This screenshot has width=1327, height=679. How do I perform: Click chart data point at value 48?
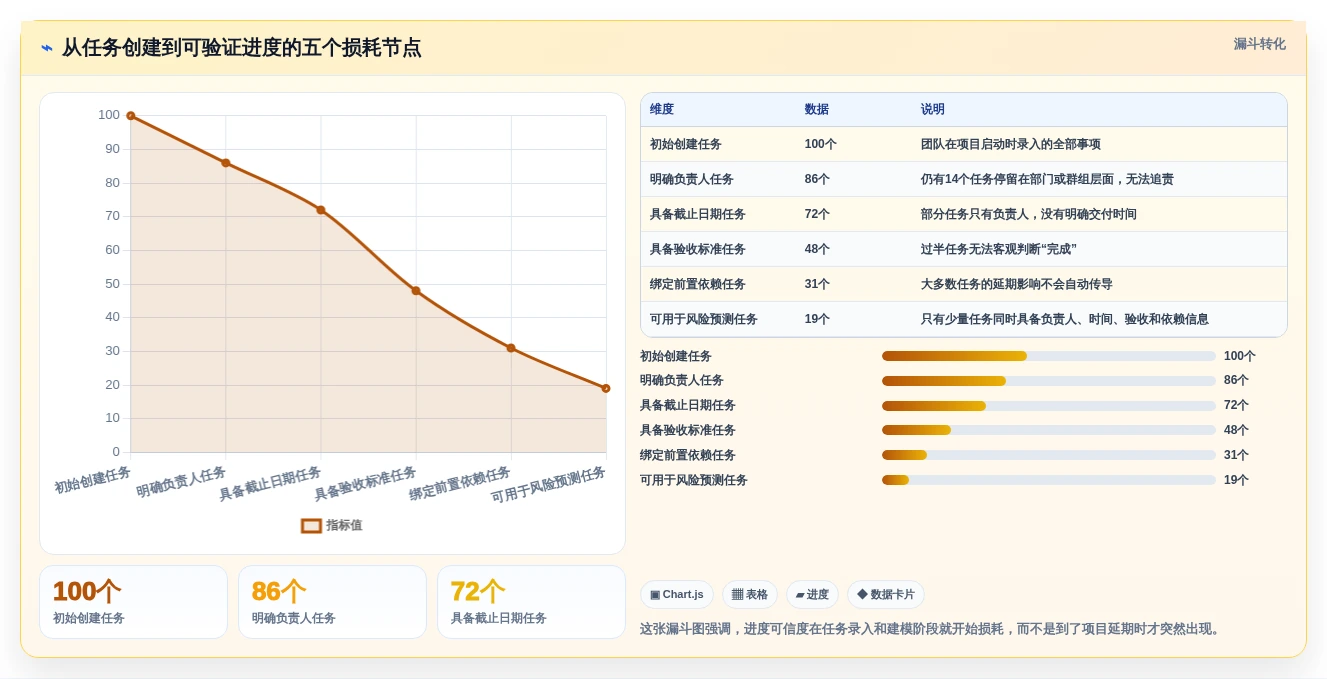coord(416,291)
